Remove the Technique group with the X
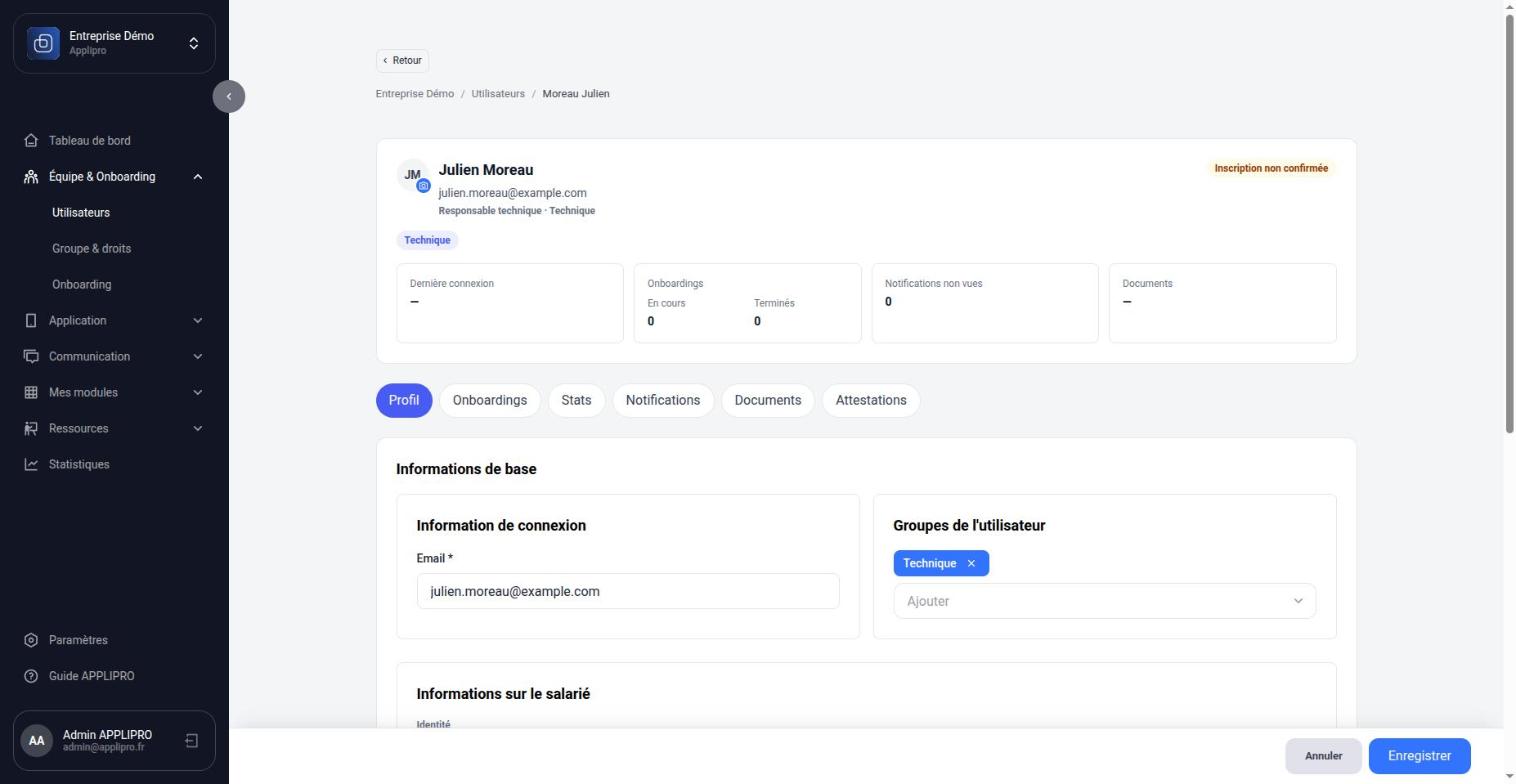 (x=971, y=564)
